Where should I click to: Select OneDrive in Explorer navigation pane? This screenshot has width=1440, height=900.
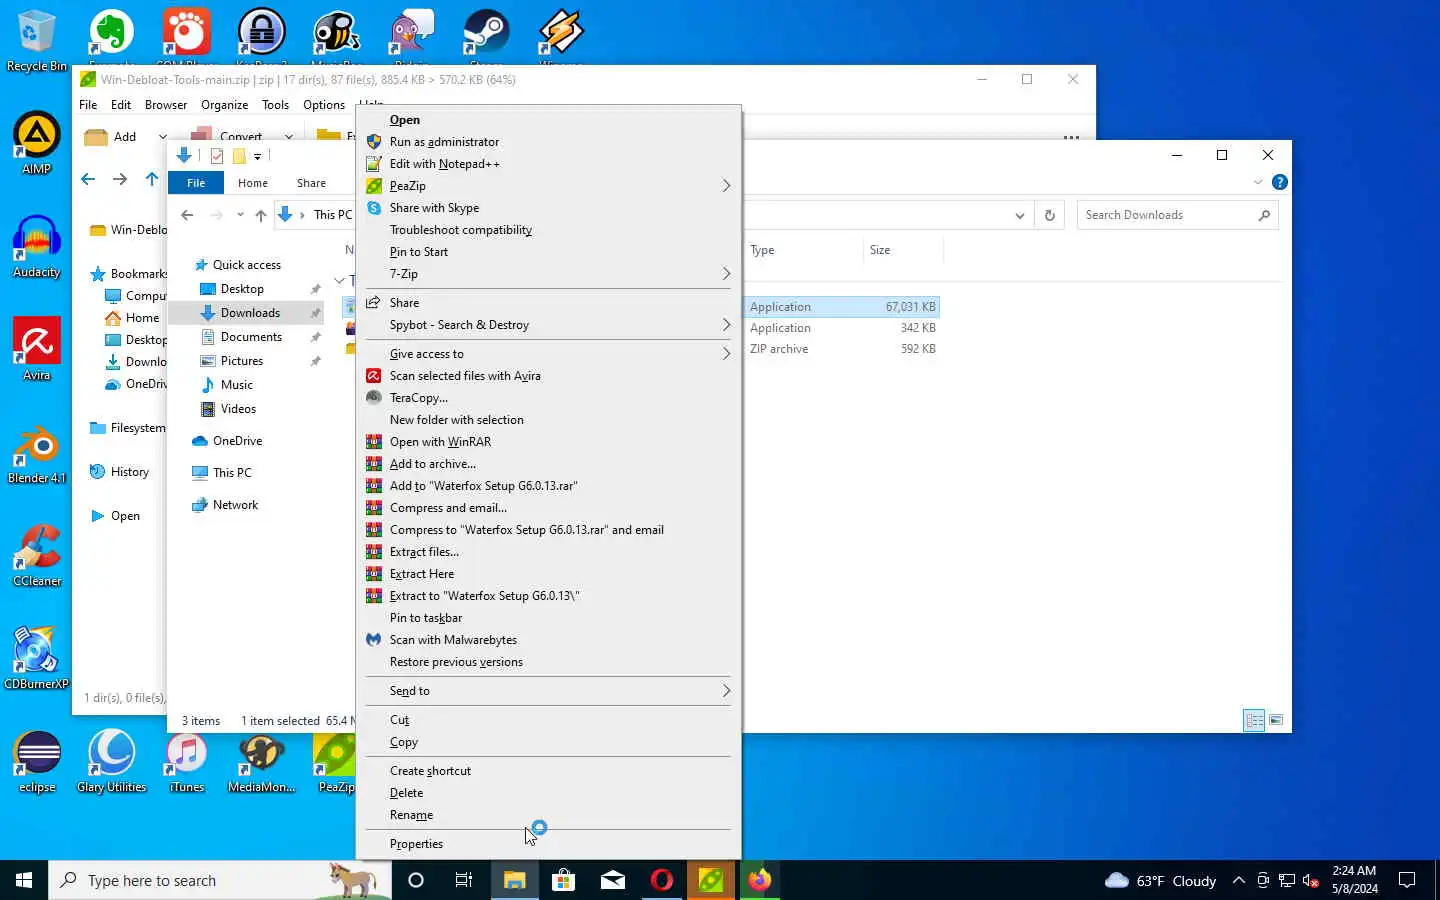coord(237,441)
